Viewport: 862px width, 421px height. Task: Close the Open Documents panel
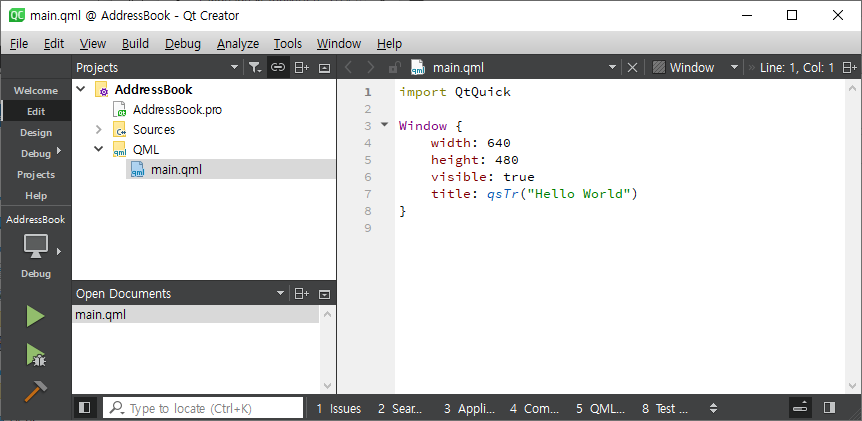coord(324,293)
